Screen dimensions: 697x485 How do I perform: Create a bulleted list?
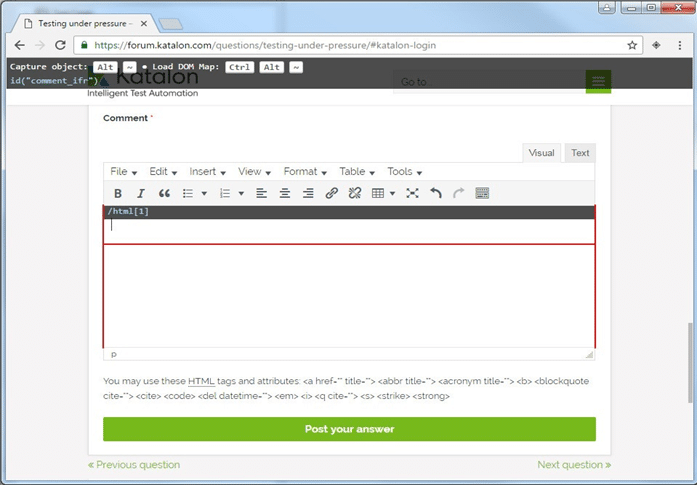pyautogui.click(x=188, y=193)
